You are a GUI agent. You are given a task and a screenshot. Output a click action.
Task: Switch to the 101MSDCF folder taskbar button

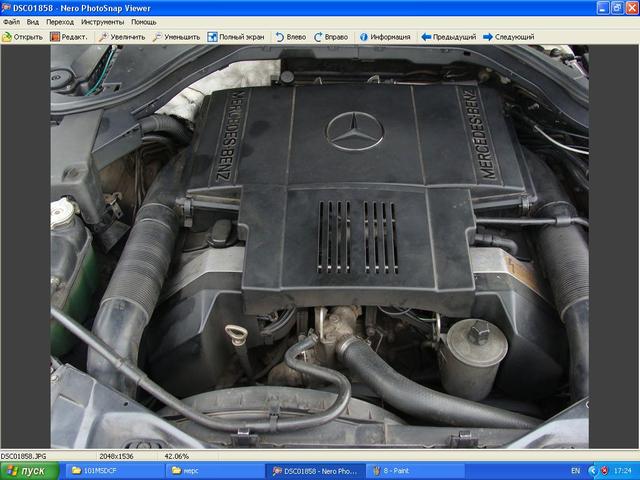tap(115, 471)
